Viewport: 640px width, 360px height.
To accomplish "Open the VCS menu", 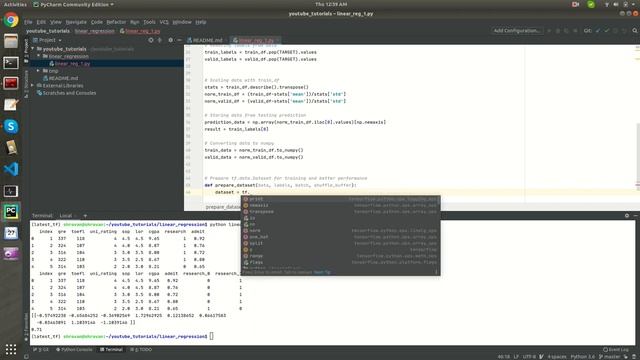I will (164, 22).
